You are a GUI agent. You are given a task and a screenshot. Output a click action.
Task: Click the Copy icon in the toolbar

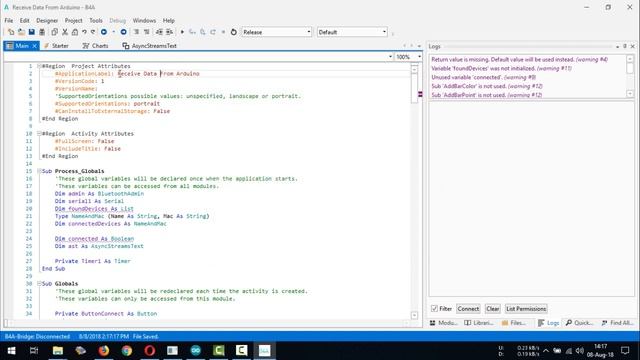(54, 32)
